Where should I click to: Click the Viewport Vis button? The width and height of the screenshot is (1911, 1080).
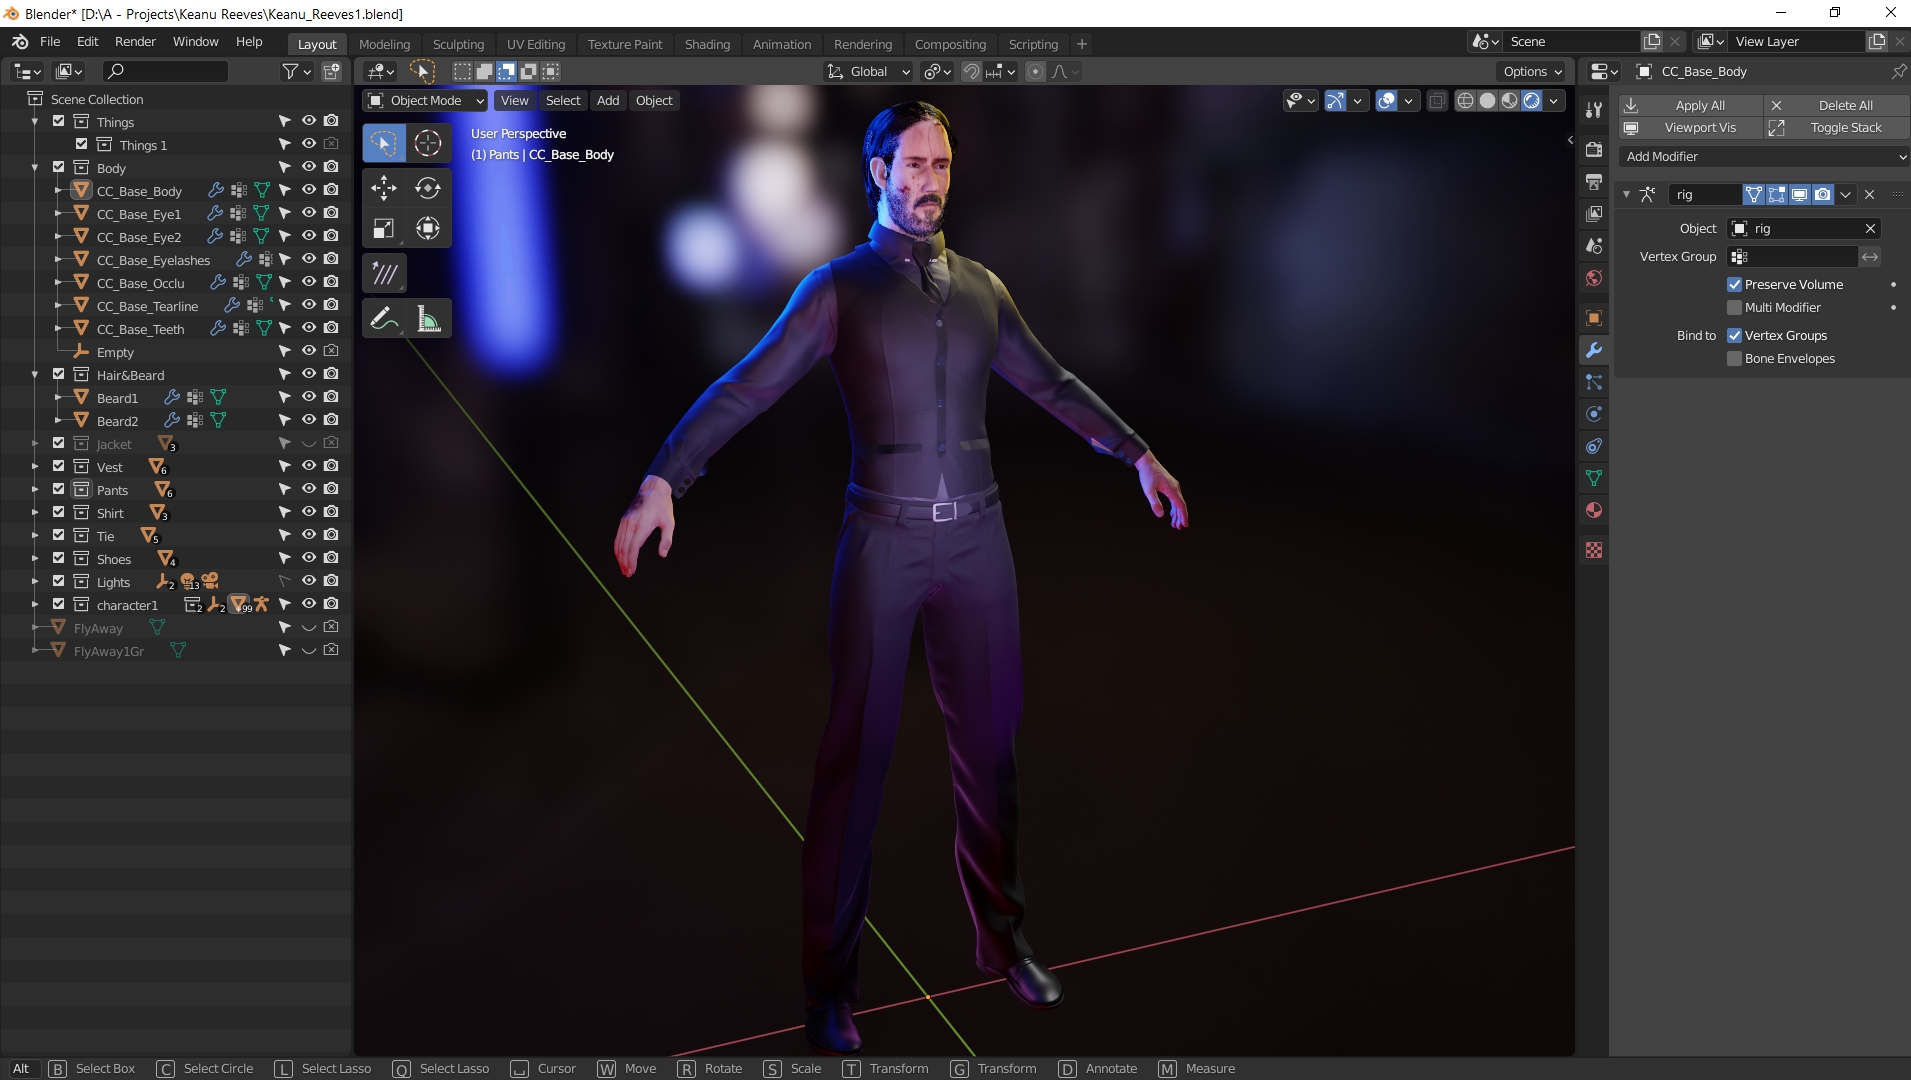1691,128
